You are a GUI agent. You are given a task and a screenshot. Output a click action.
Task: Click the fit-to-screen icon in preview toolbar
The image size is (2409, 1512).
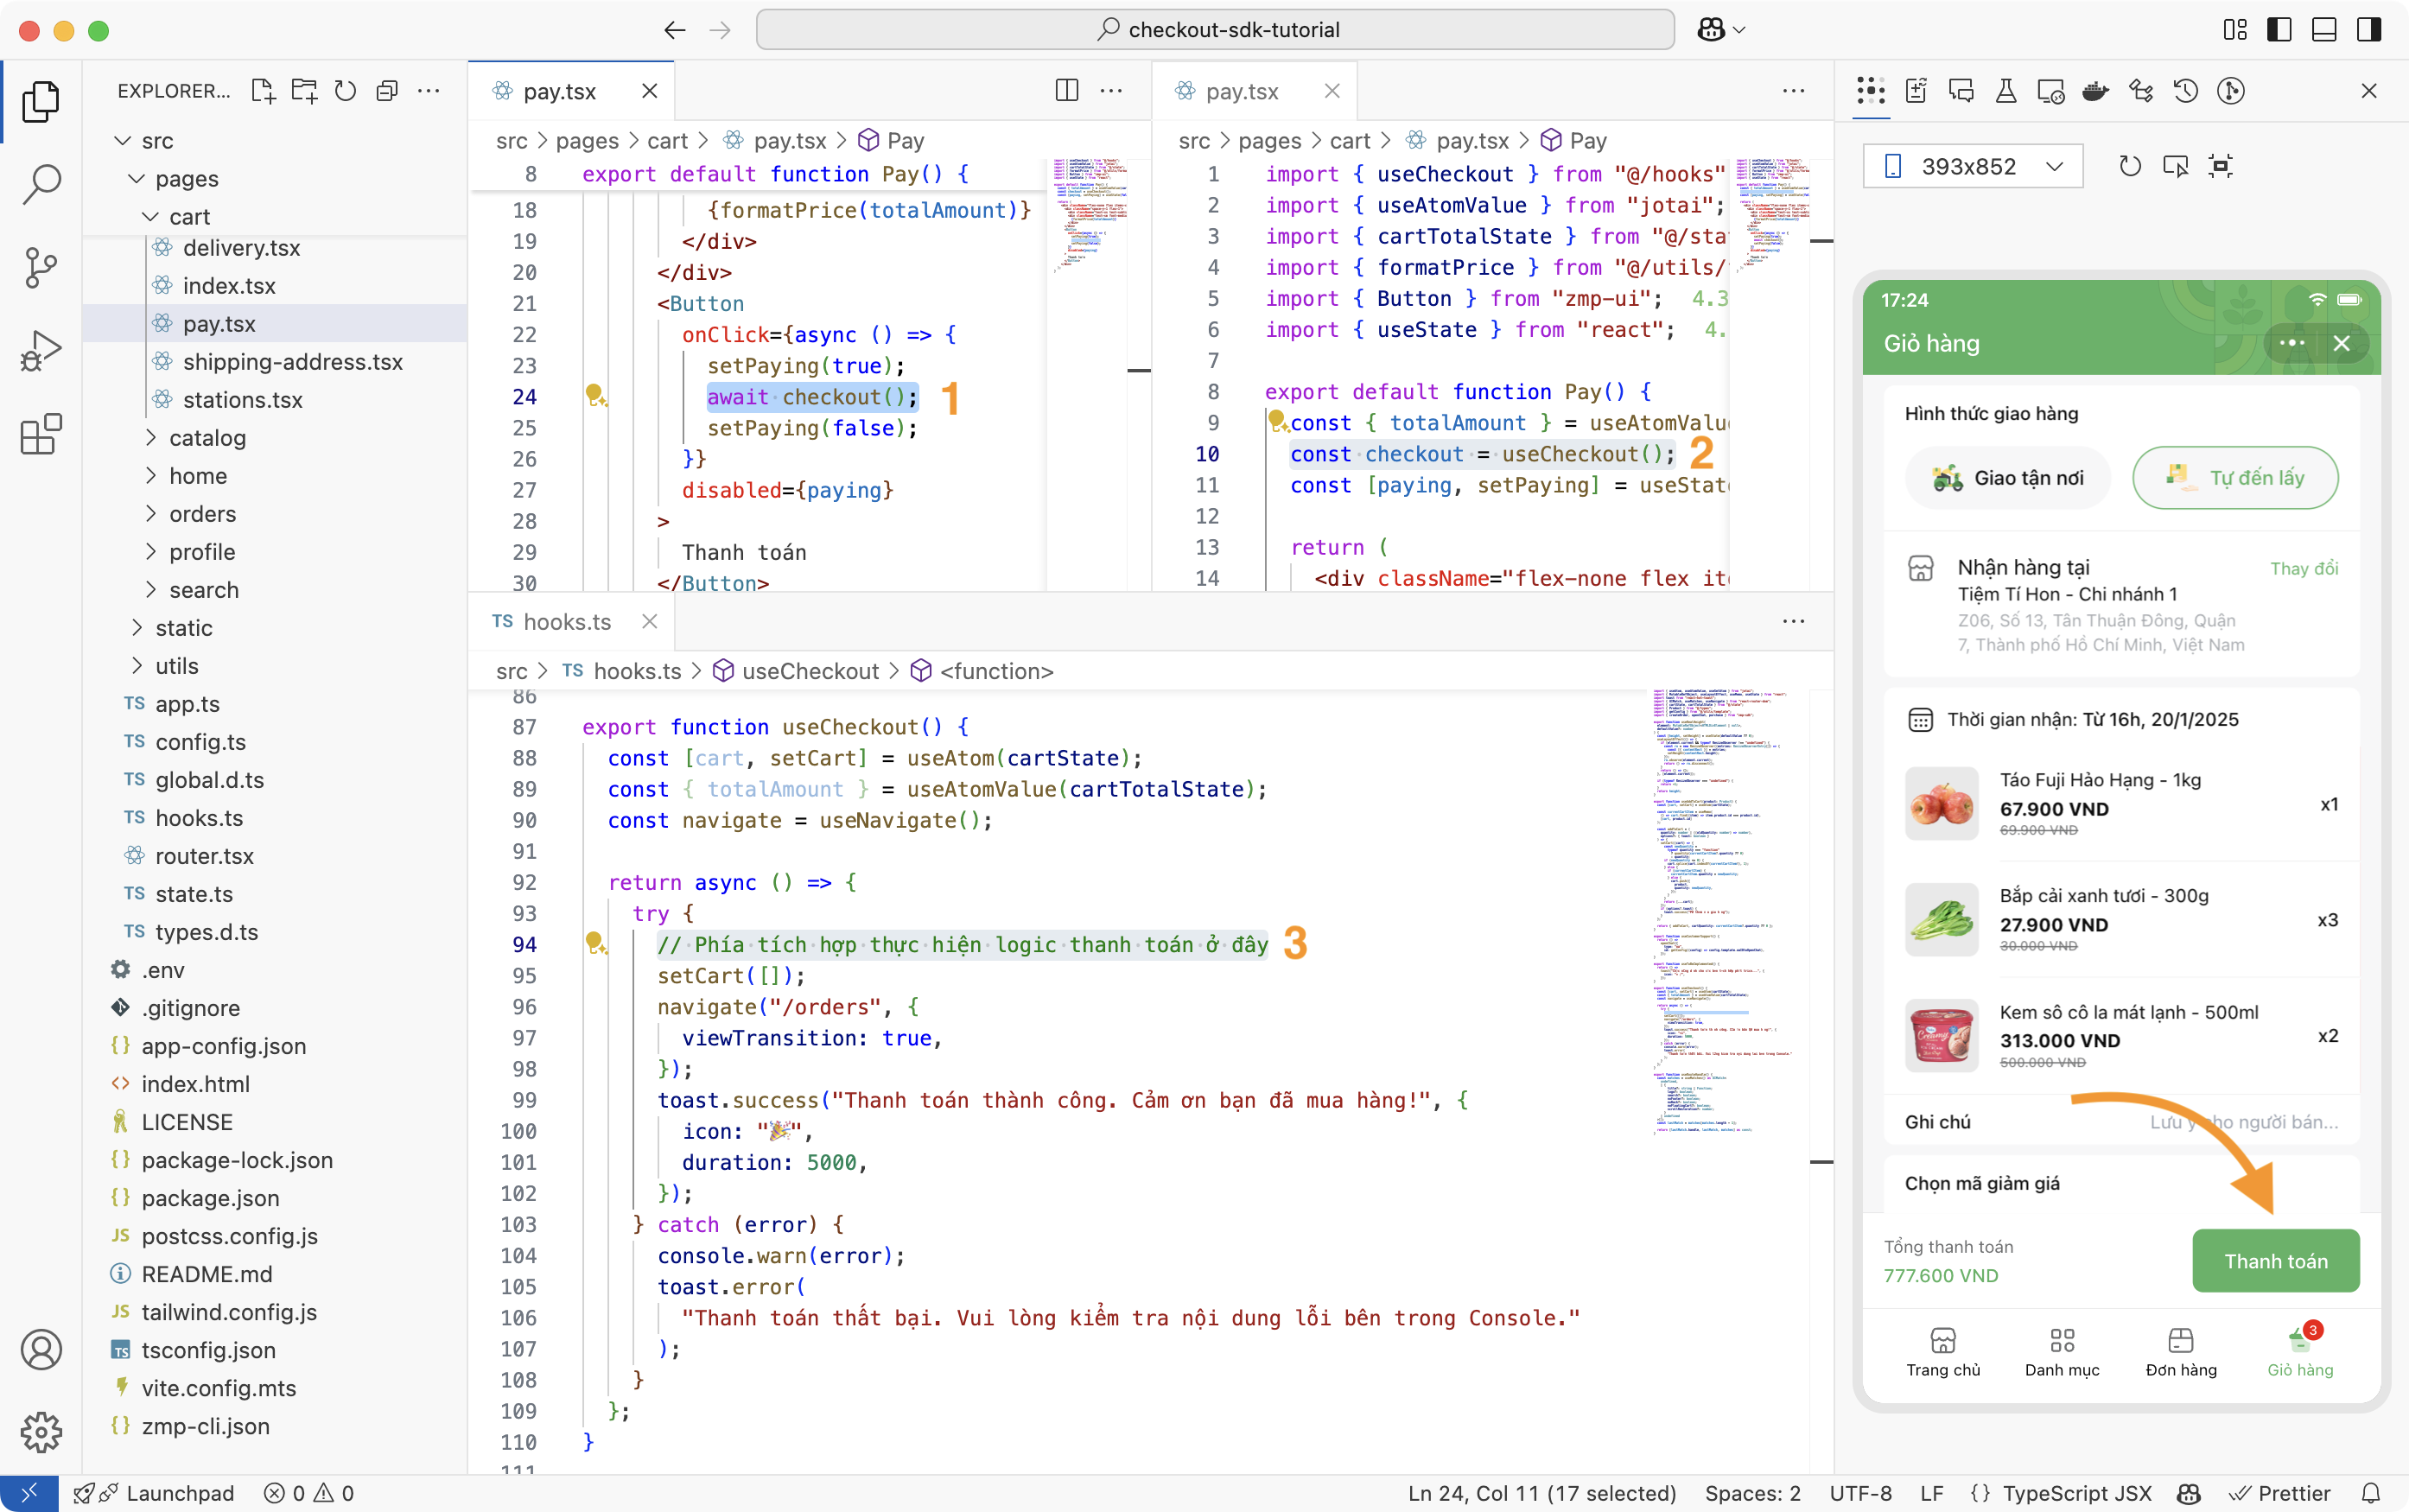tap(2221, 166)
